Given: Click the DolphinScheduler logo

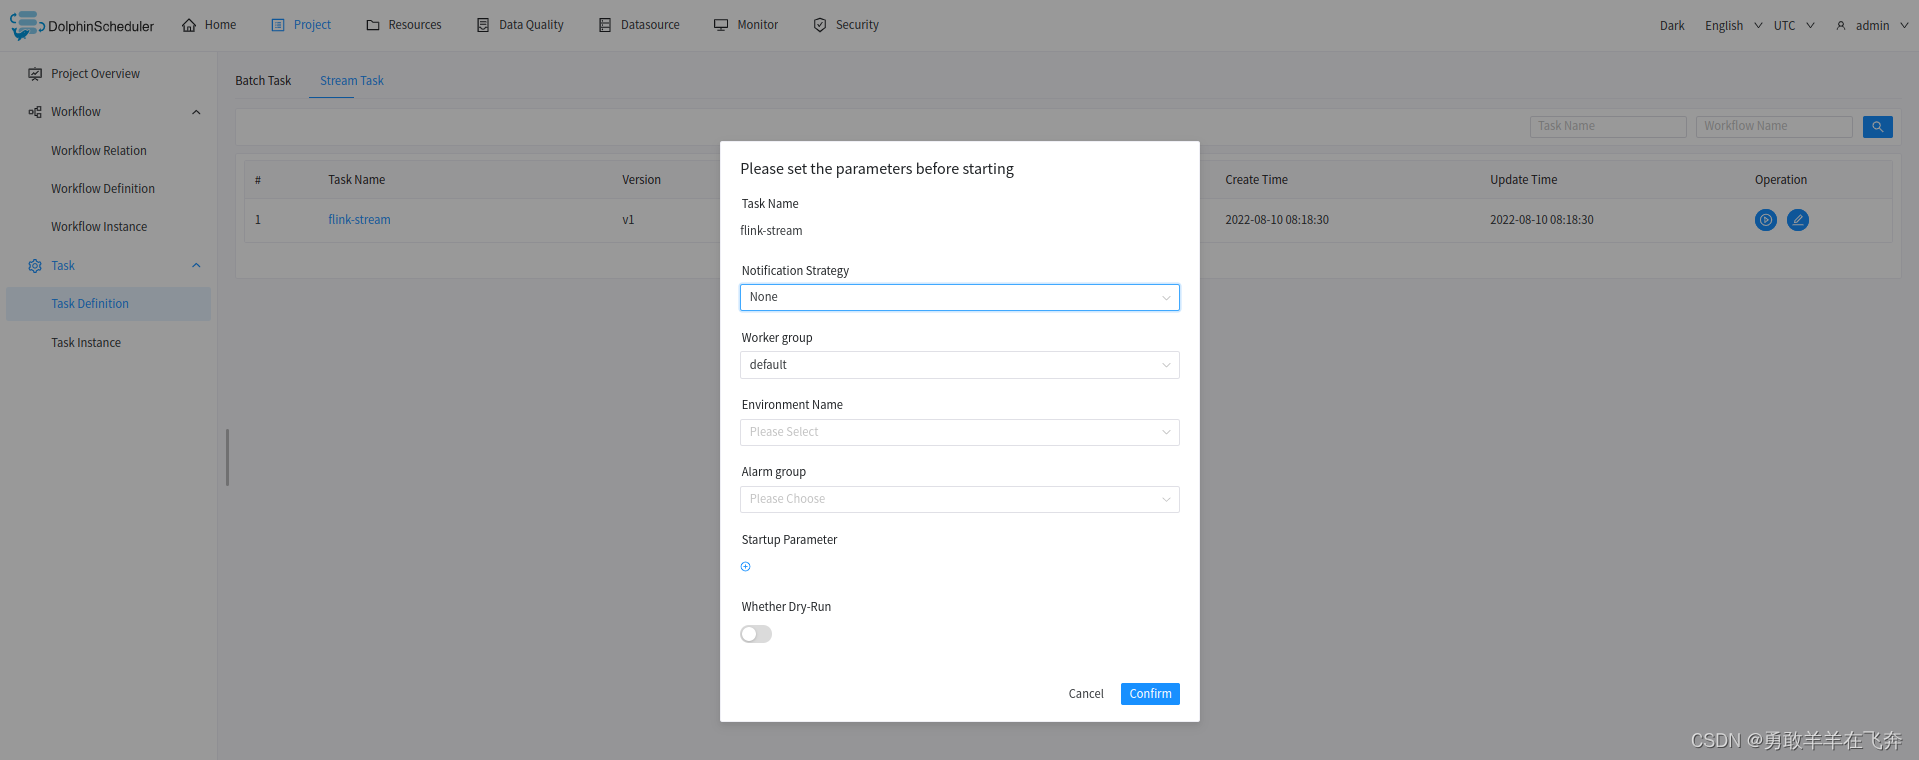Looking at the screenshot, I should (x=82, y=25).
